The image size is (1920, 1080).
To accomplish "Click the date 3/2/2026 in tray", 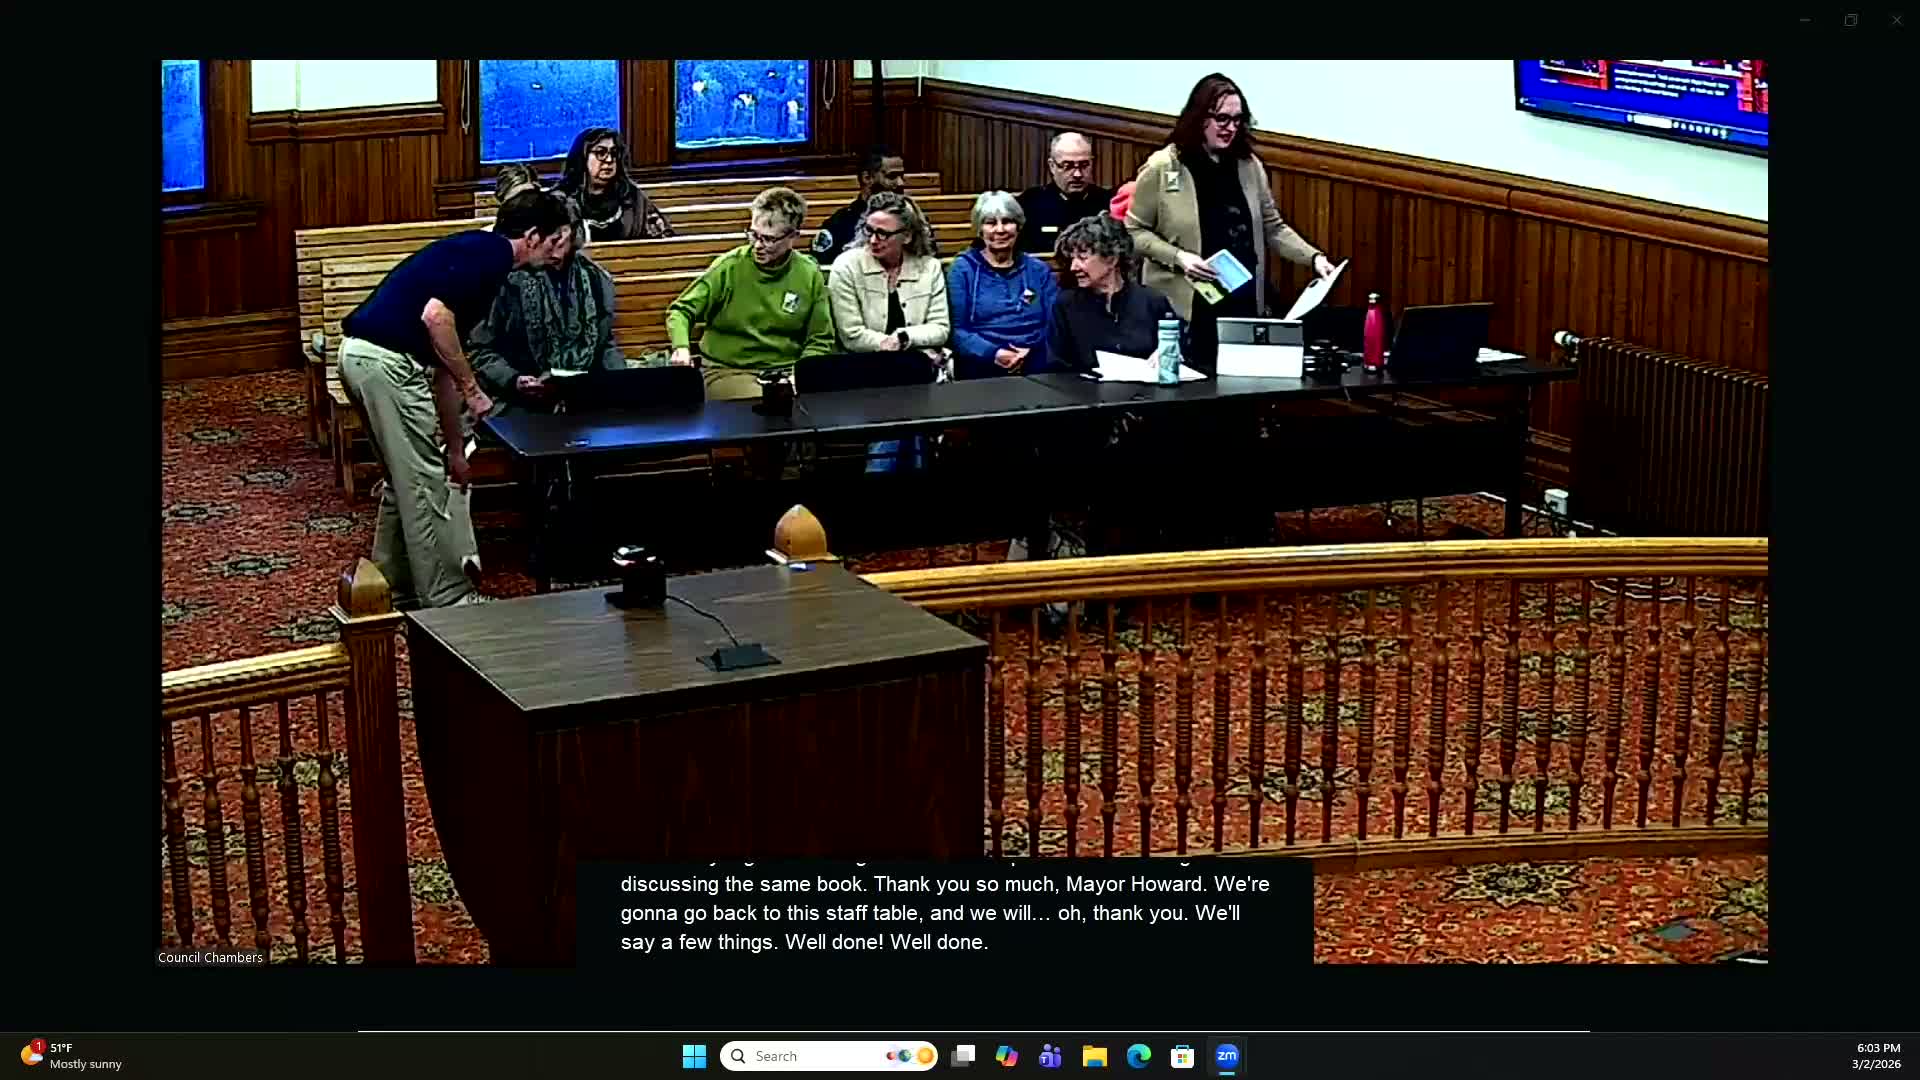I will pos(1876,1064).
